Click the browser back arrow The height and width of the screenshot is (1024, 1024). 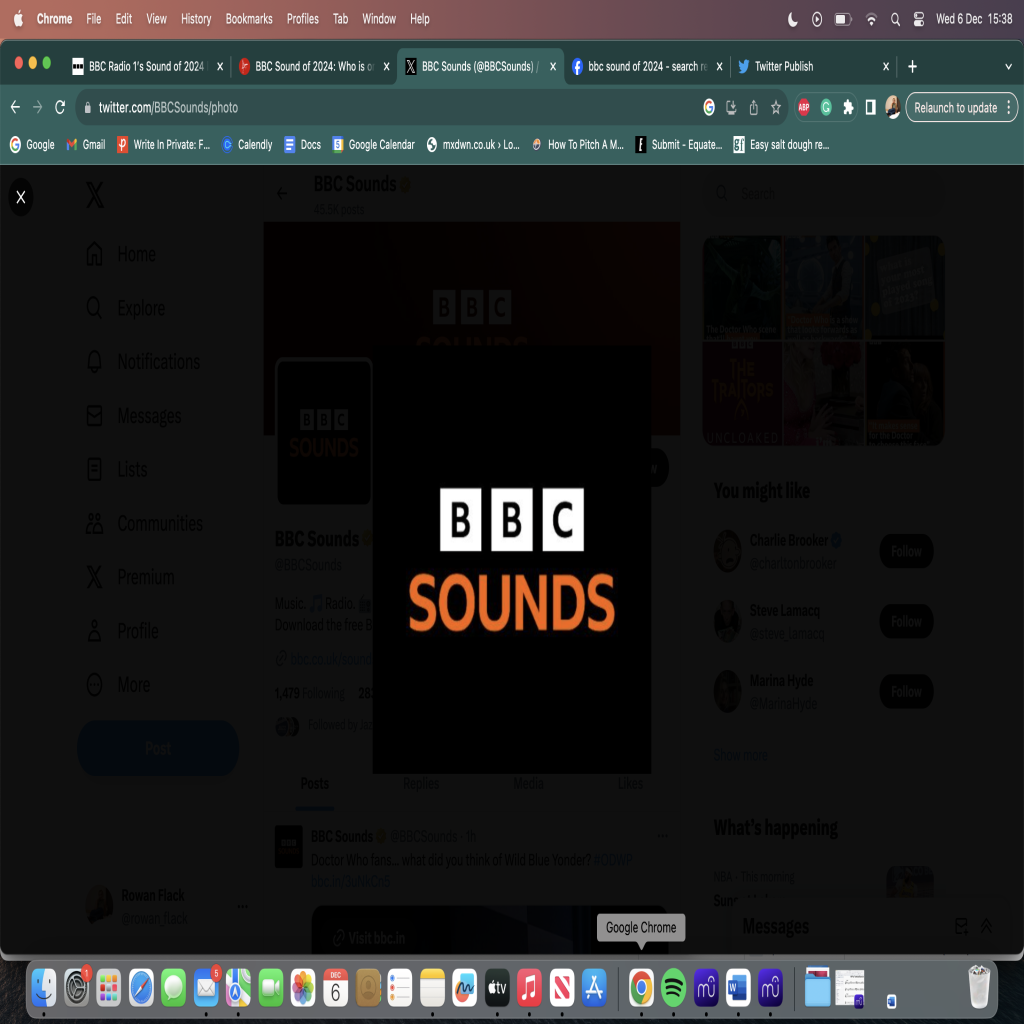pyautogui.click(x=15, y=108)
